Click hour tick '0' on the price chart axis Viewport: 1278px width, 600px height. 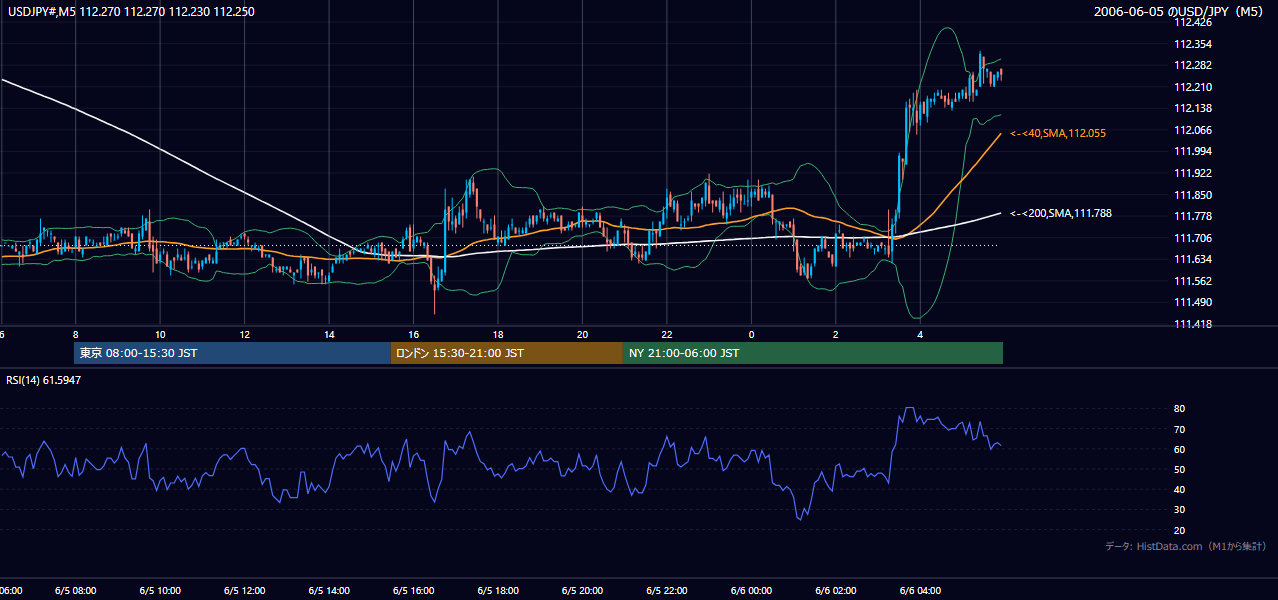pos(751,334)
